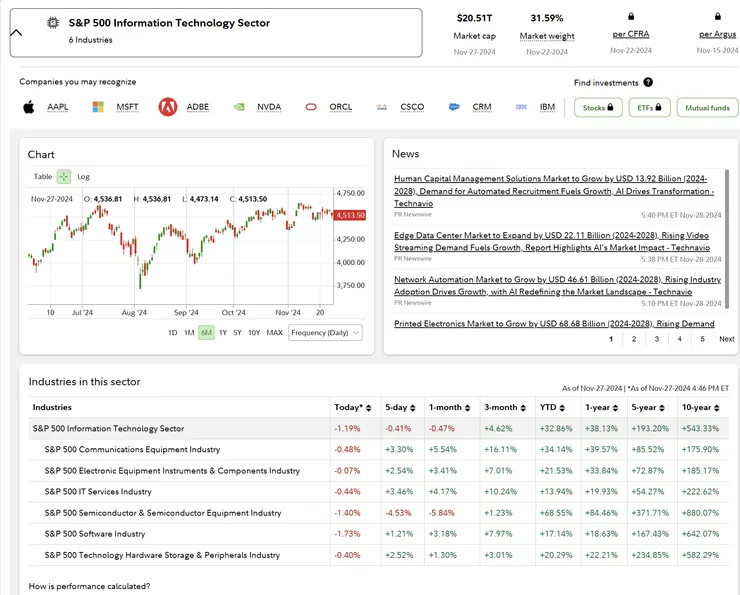
Task: Open the ORCL ticker link
Action: 341,107
